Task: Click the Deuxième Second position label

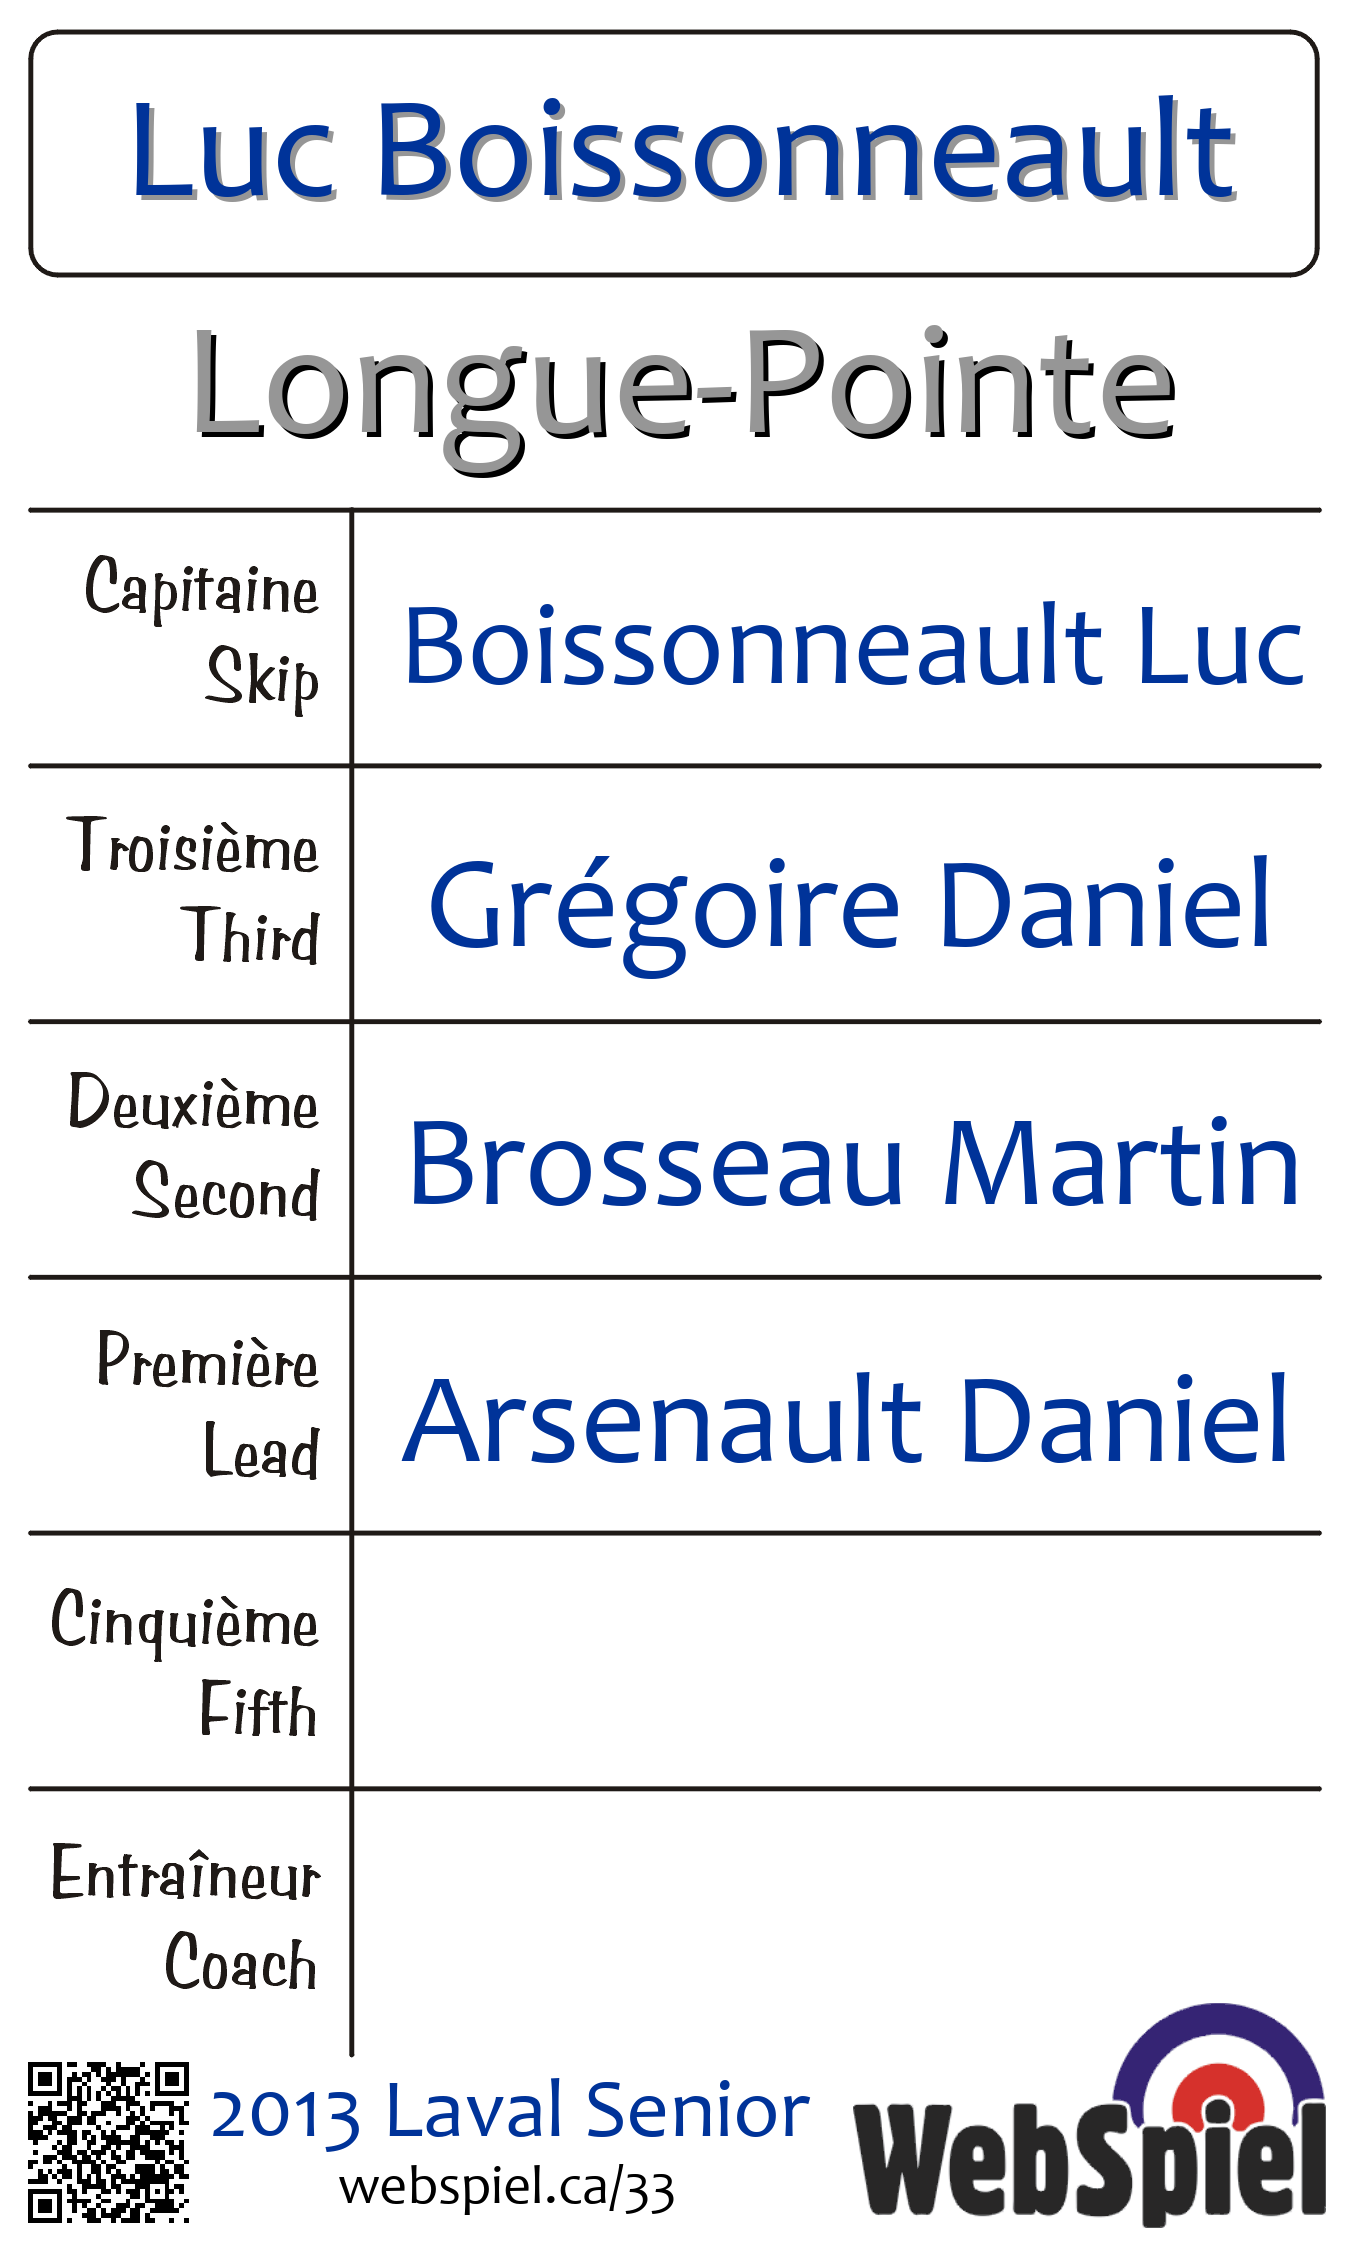Action: pyautogui.click(x=193, y=1147)
